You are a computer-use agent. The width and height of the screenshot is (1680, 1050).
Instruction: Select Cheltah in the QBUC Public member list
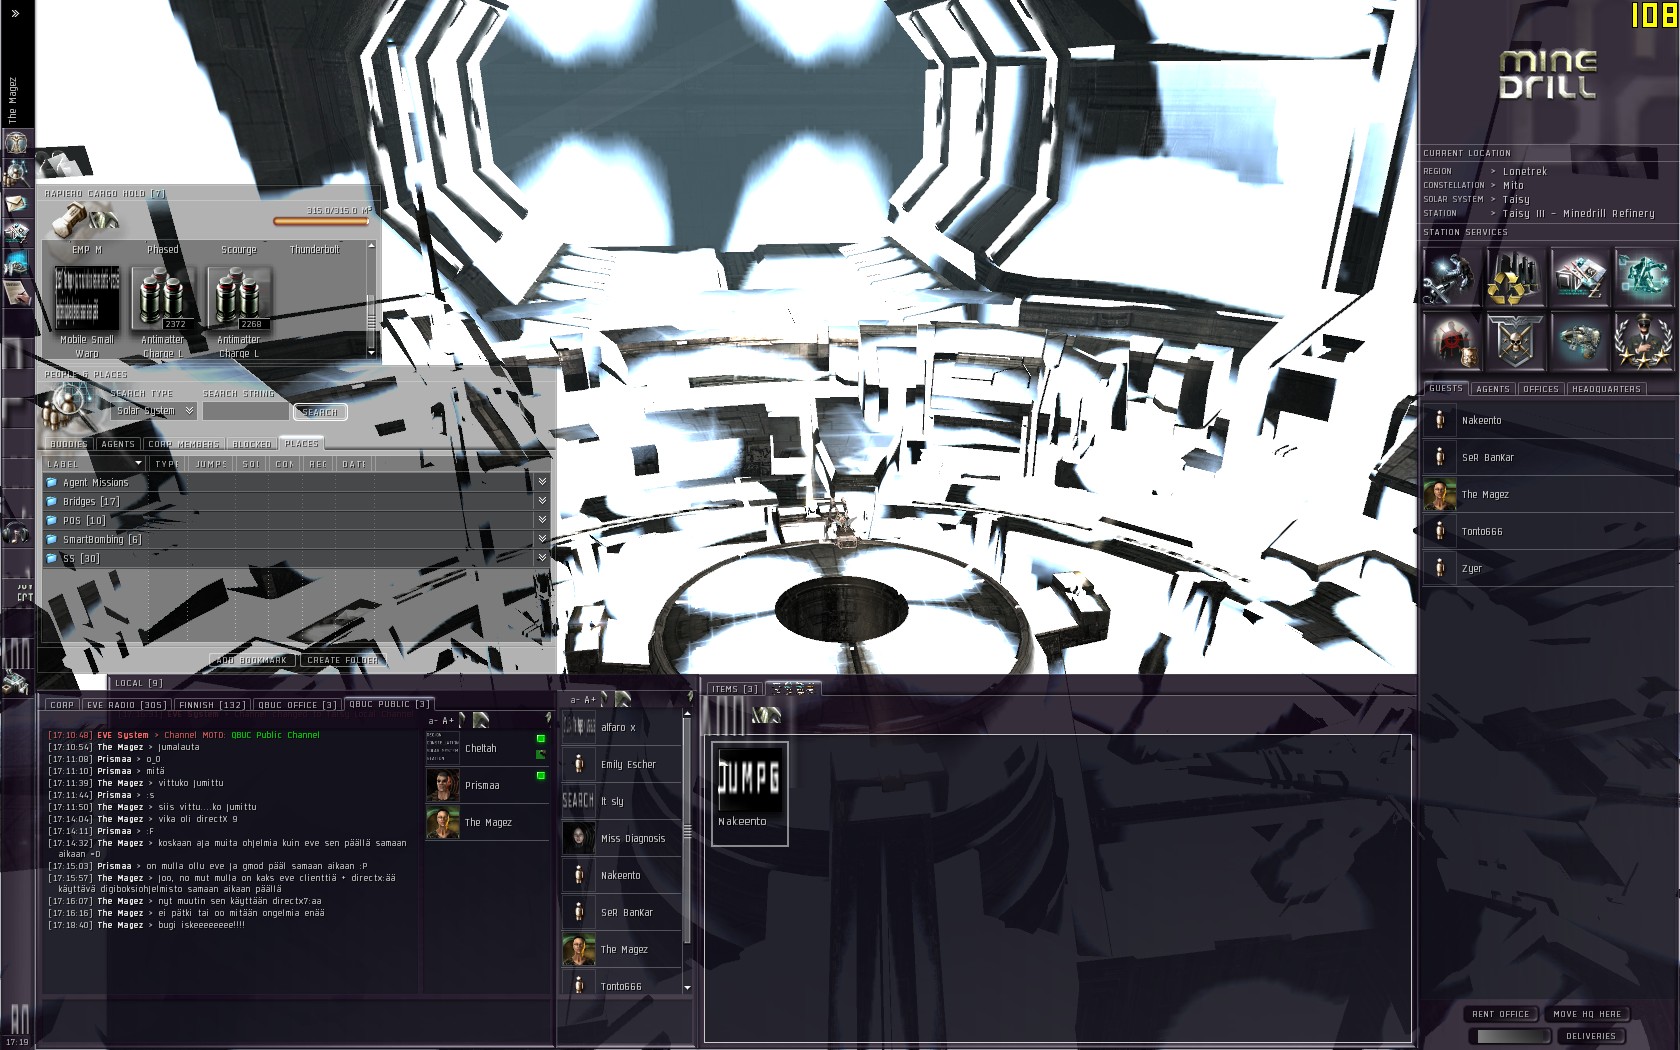coord(488,748)
